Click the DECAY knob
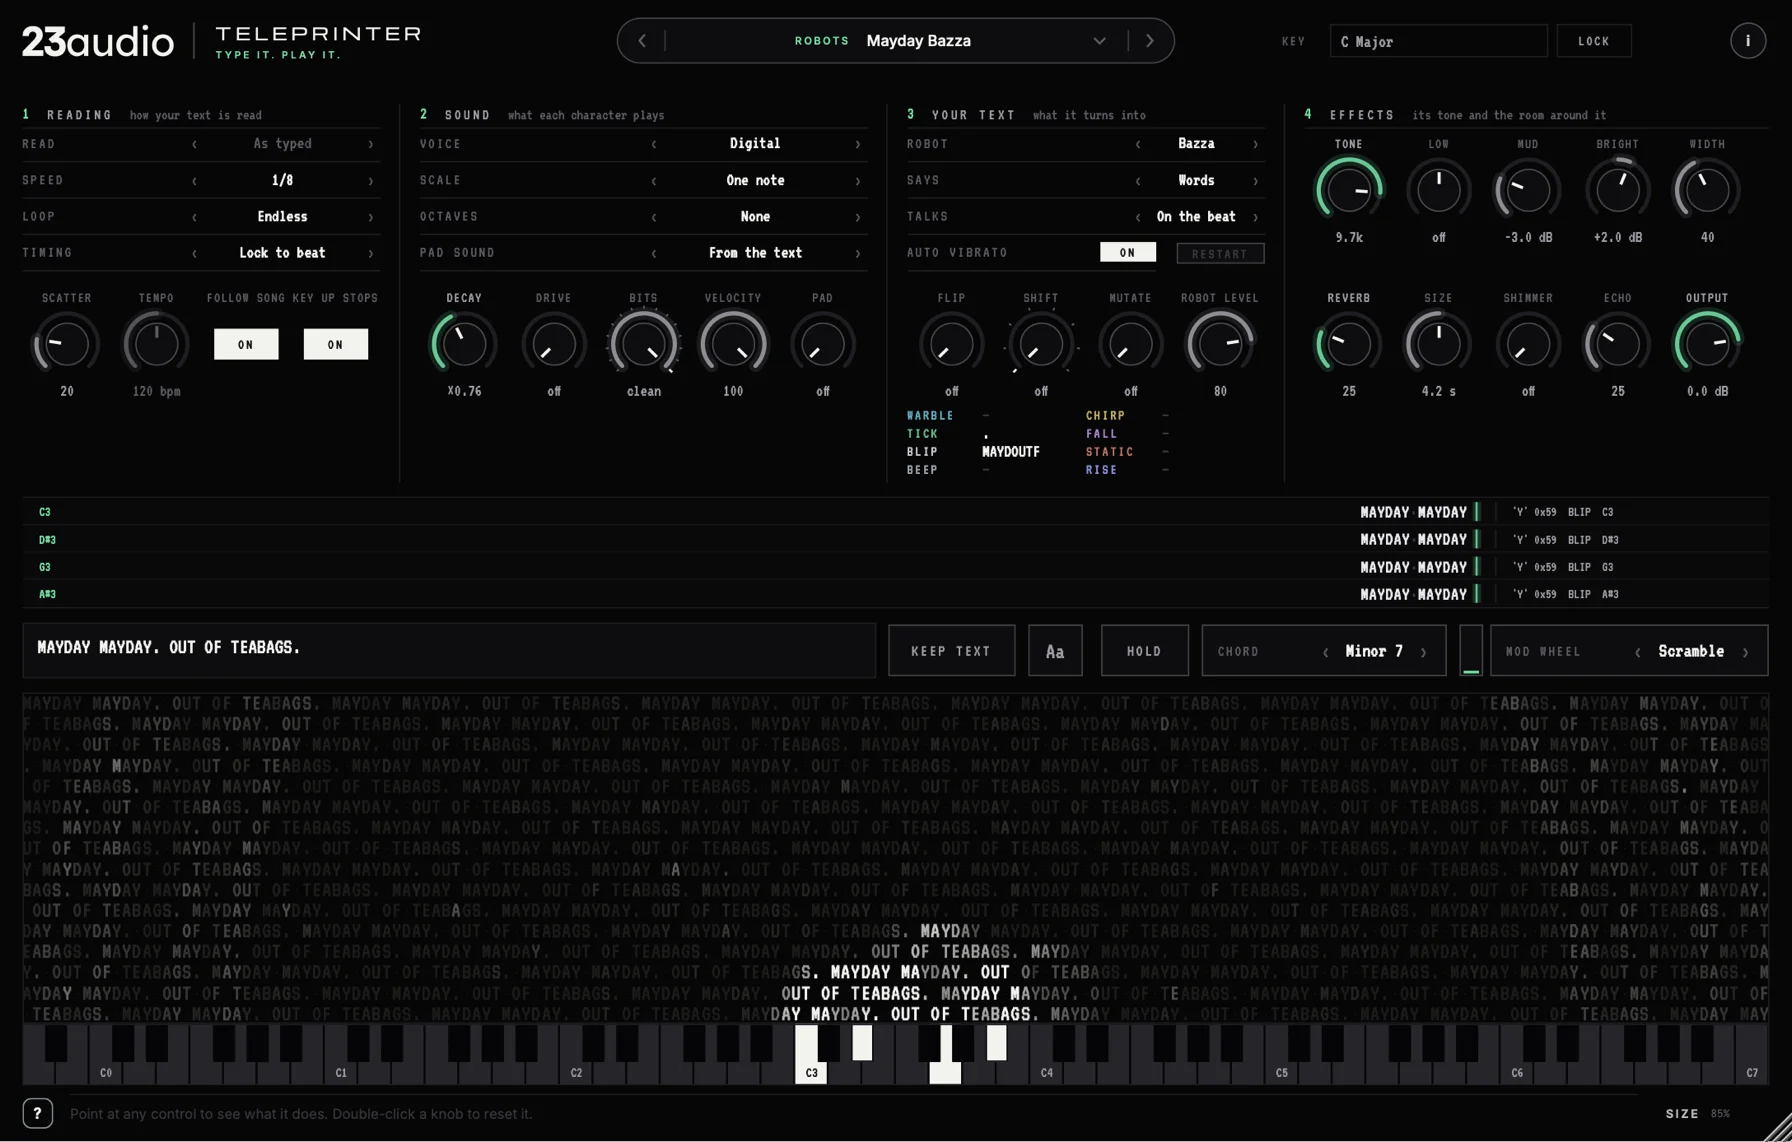Viewport: 1792px width, 1142px height. coord(463,344)
